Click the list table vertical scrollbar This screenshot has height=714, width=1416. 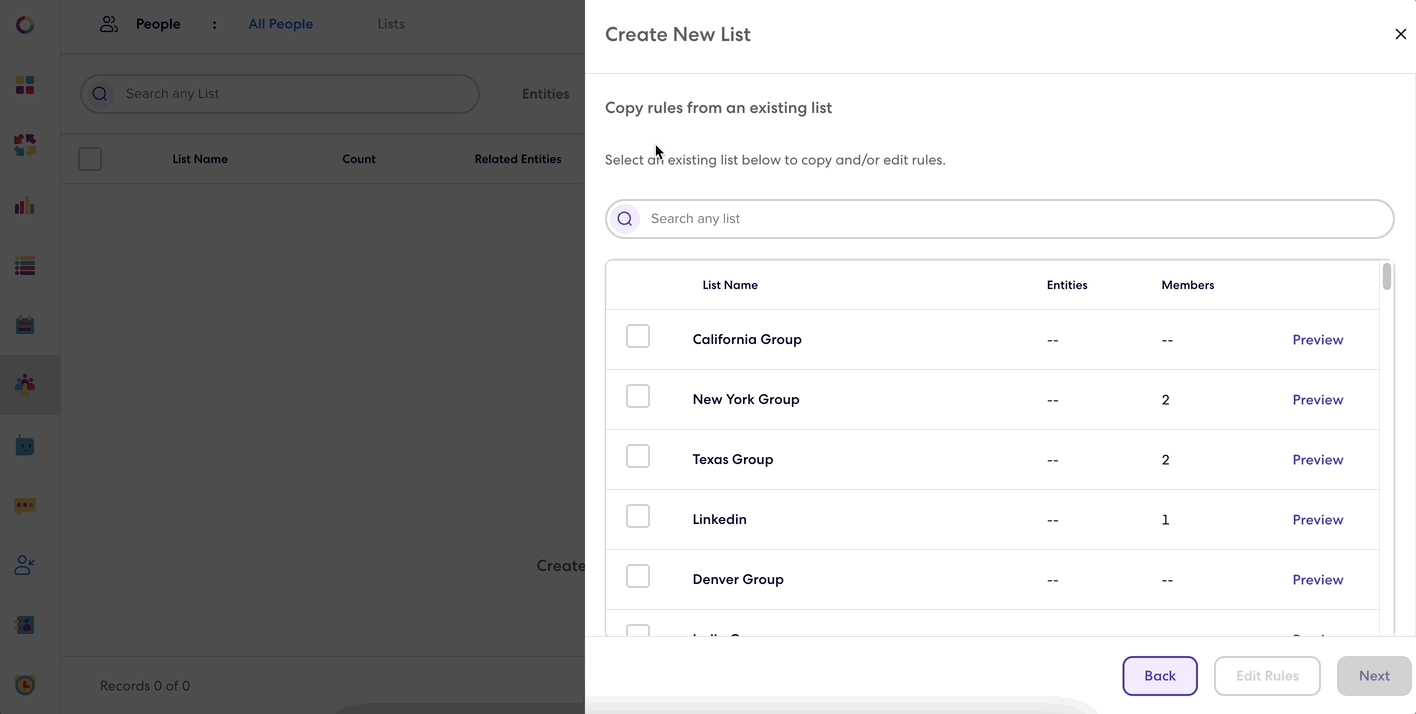tap(1387, 277)
